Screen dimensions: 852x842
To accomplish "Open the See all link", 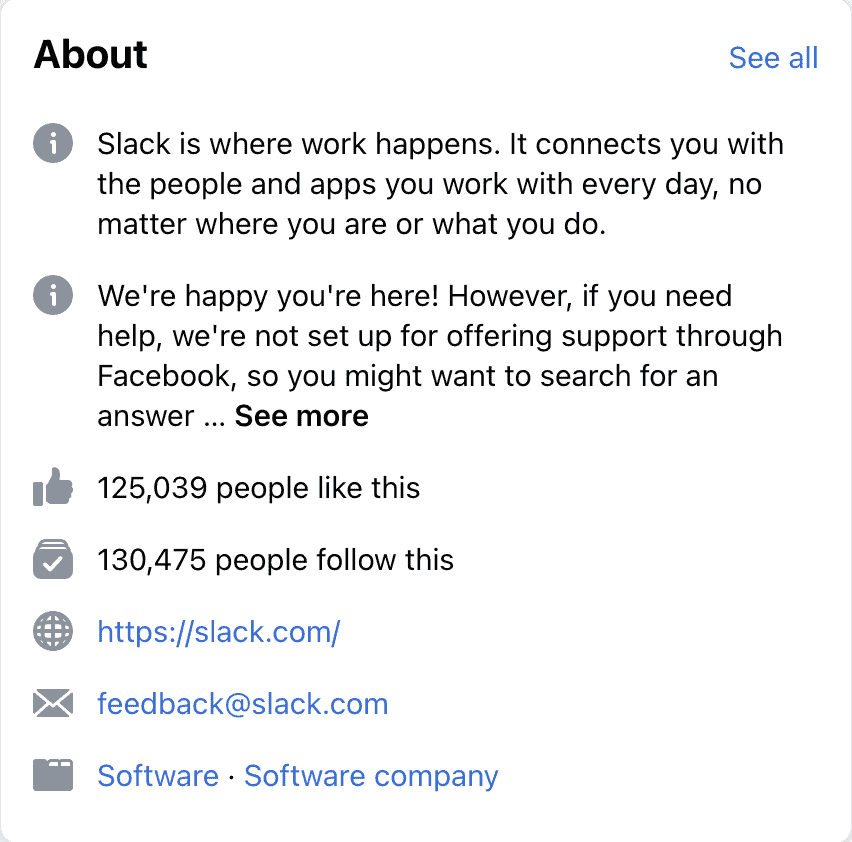I will click(x=773, y=58).
